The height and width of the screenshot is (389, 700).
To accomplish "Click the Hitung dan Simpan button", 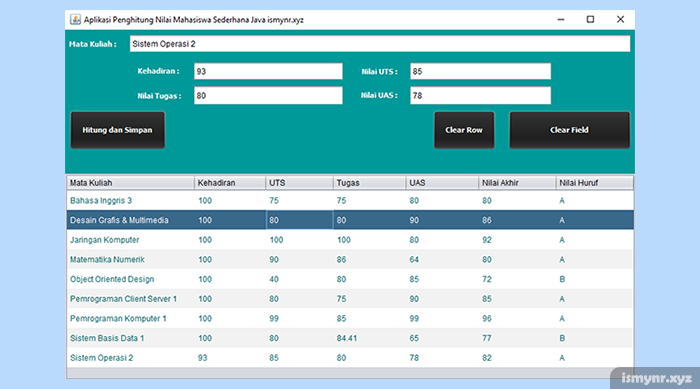I will pos(117,130).
